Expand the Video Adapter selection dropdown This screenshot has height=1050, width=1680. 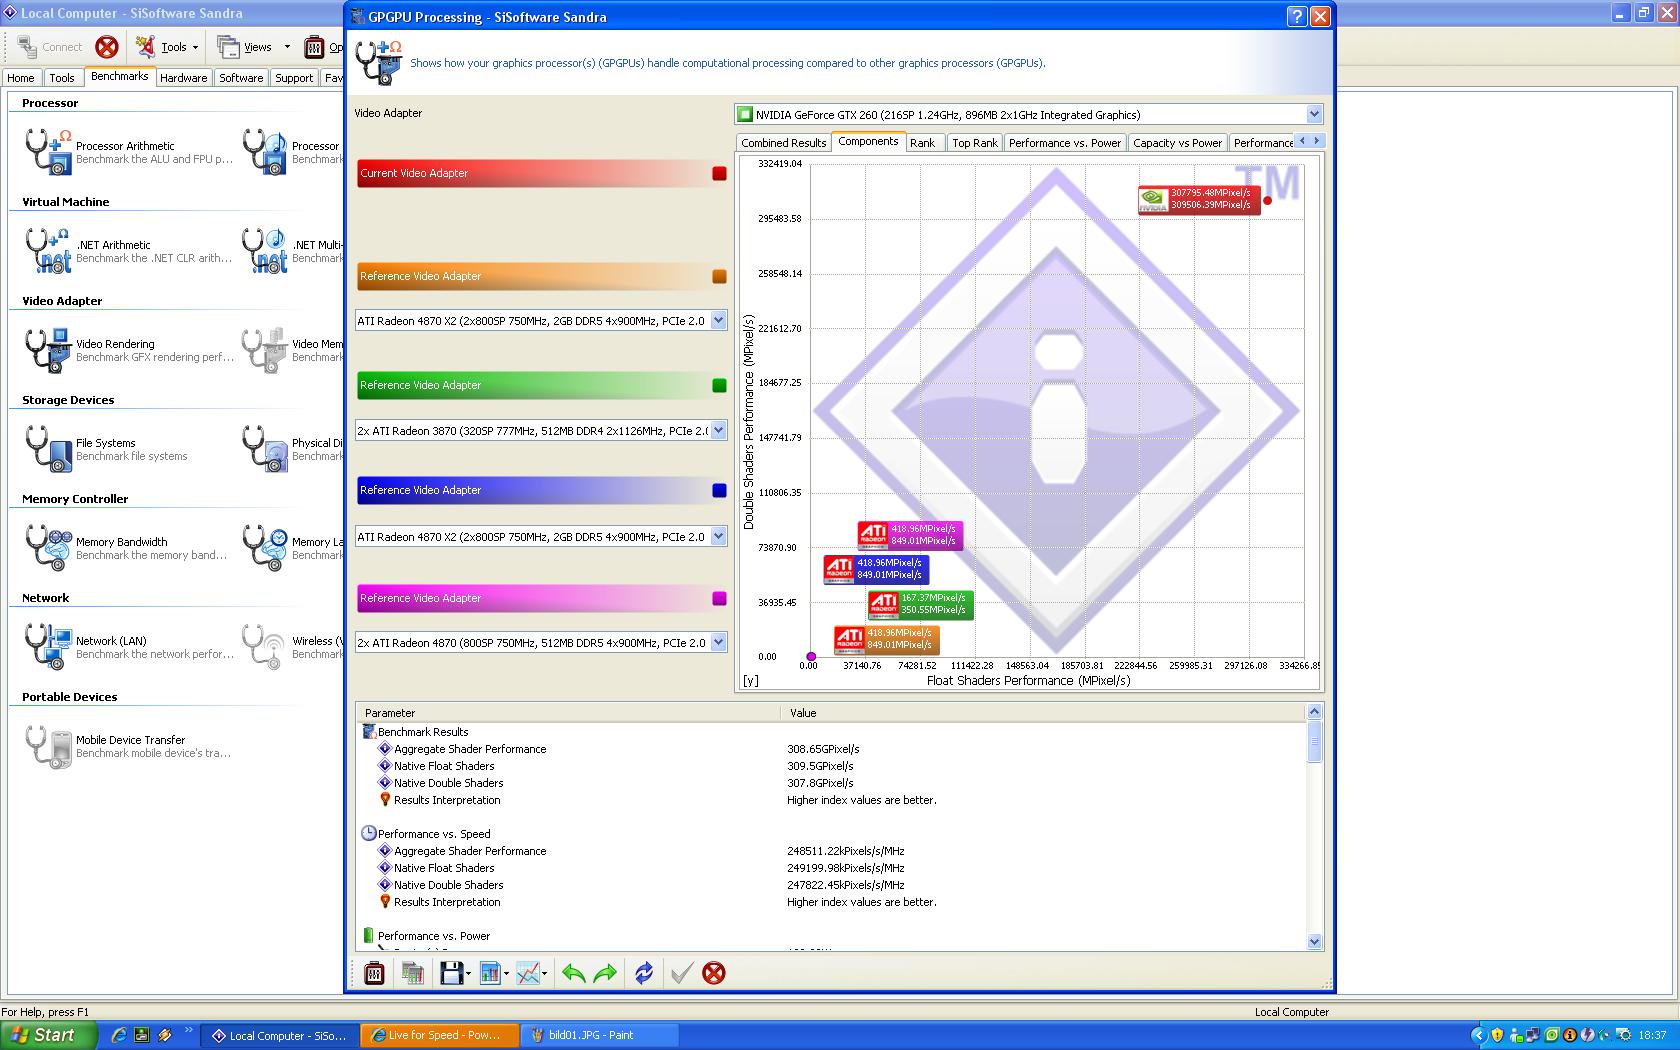pos(1314,114)
